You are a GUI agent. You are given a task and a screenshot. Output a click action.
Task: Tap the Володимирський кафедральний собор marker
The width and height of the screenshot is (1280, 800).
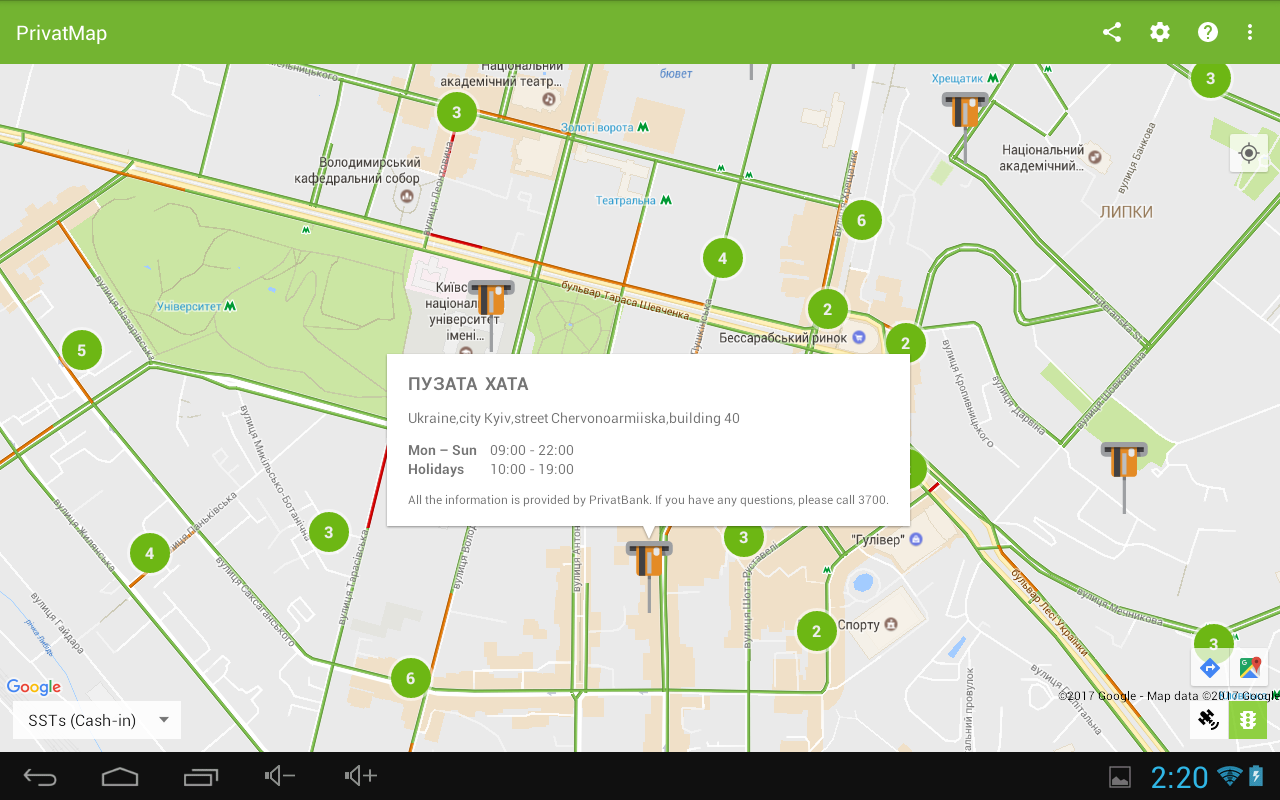(407, 196)
